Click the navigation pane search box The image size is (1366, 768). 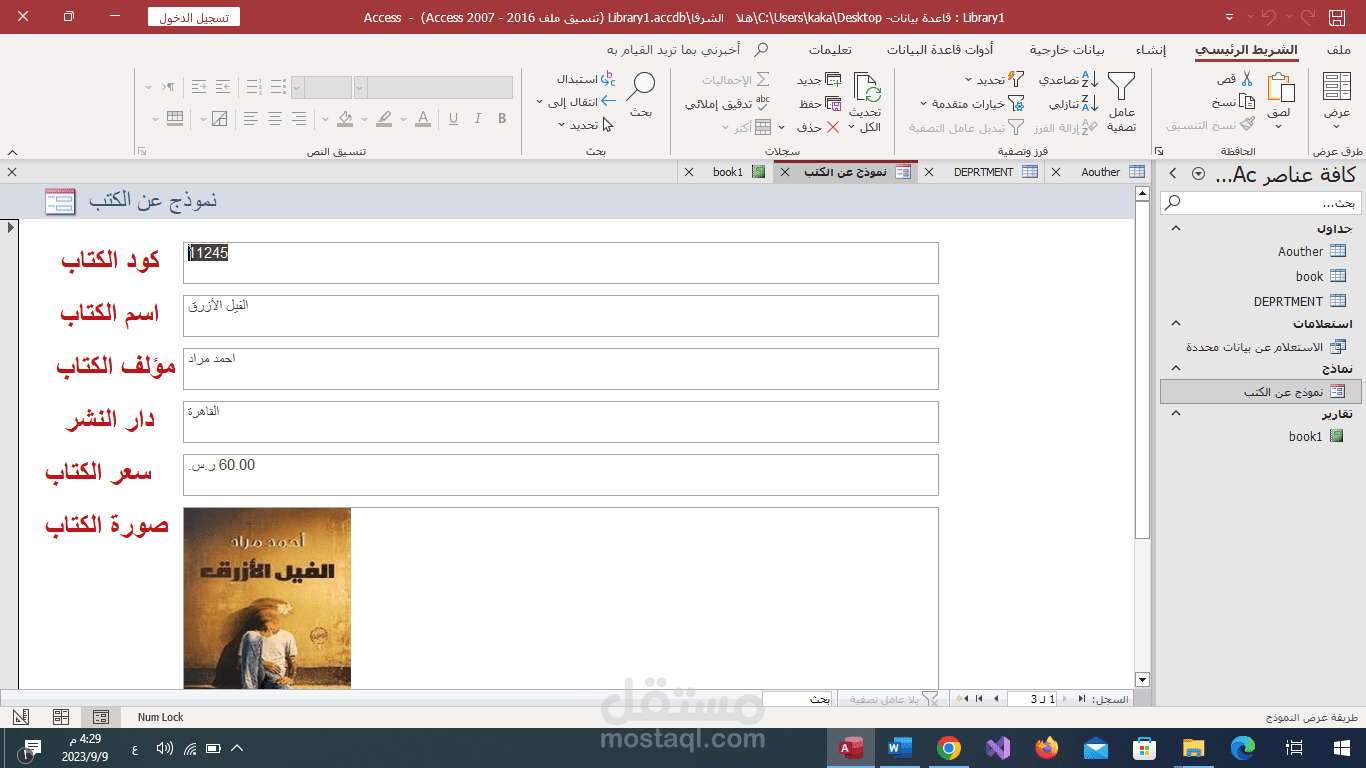[1261, 203]
